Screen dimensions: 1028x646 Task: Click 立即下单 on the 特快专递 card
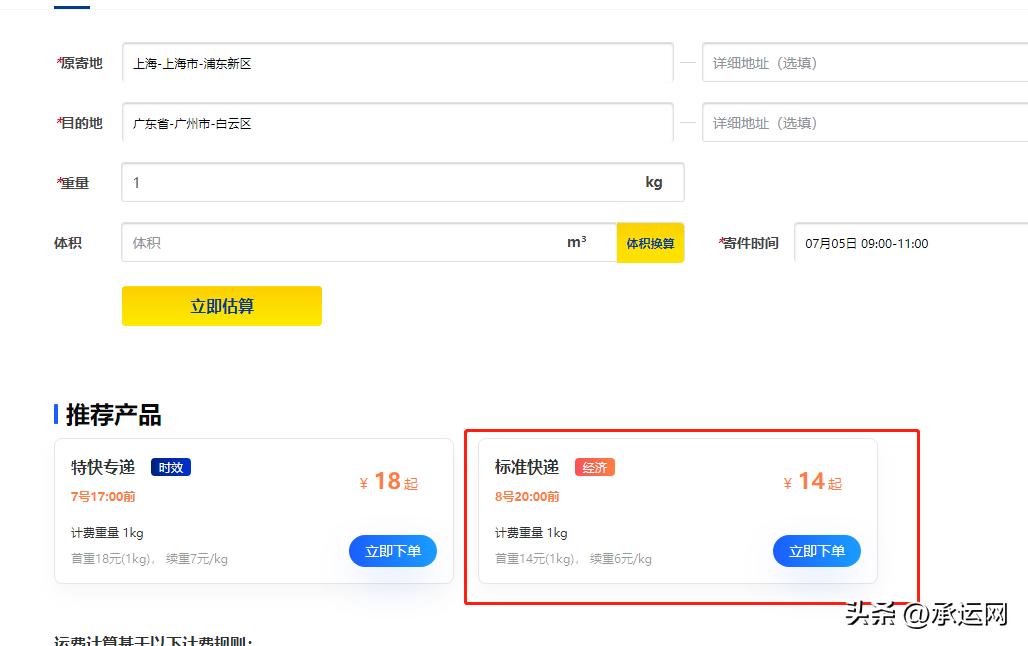click(392, 551)
